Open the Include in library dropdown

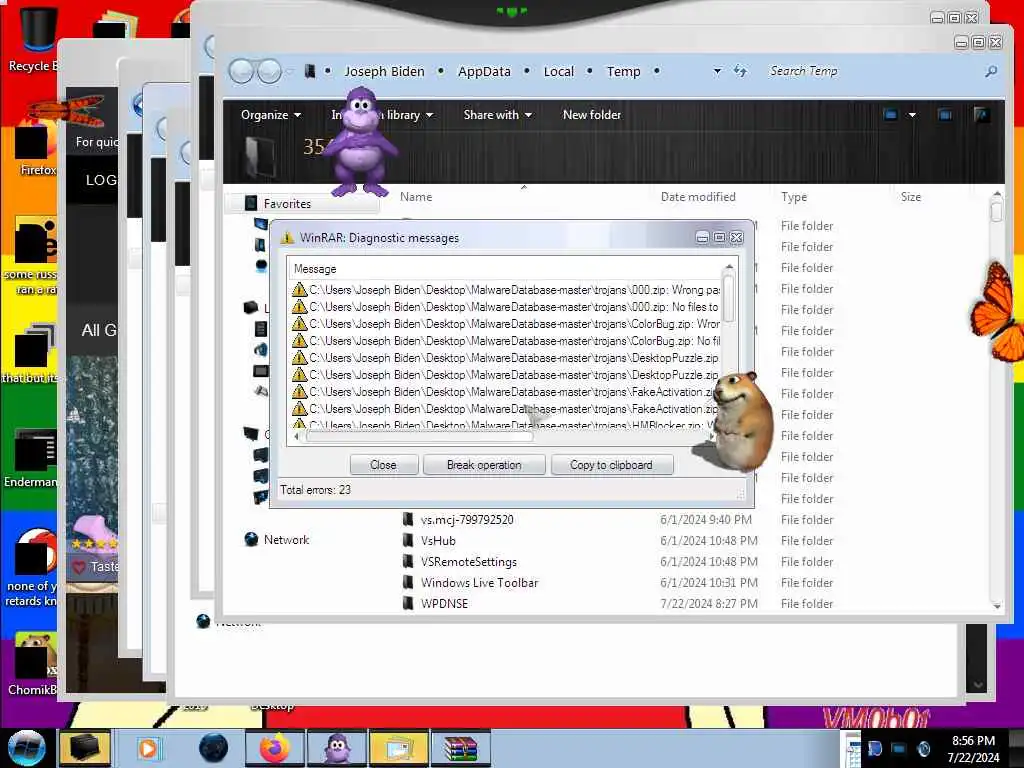pyautogui.click(x=382, y=115)
